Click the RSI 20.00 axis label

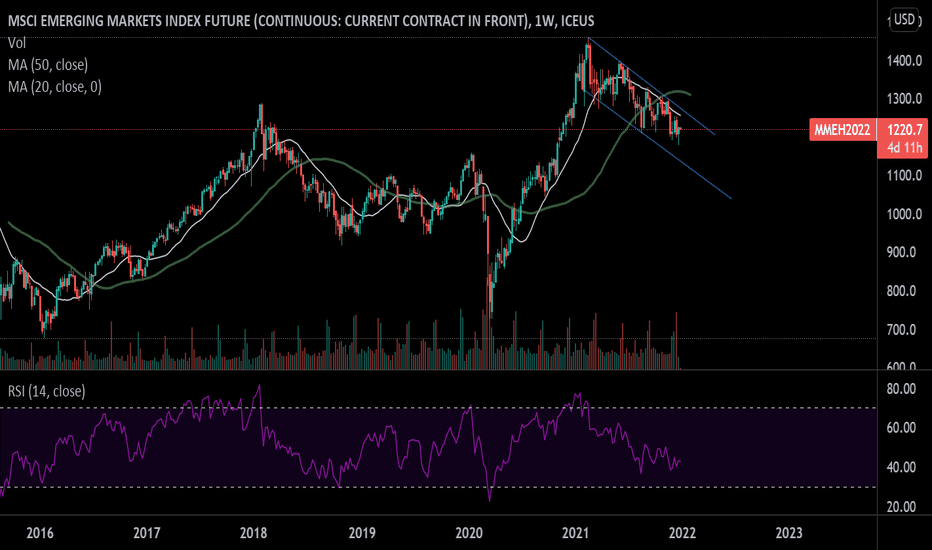click(901, 507)
